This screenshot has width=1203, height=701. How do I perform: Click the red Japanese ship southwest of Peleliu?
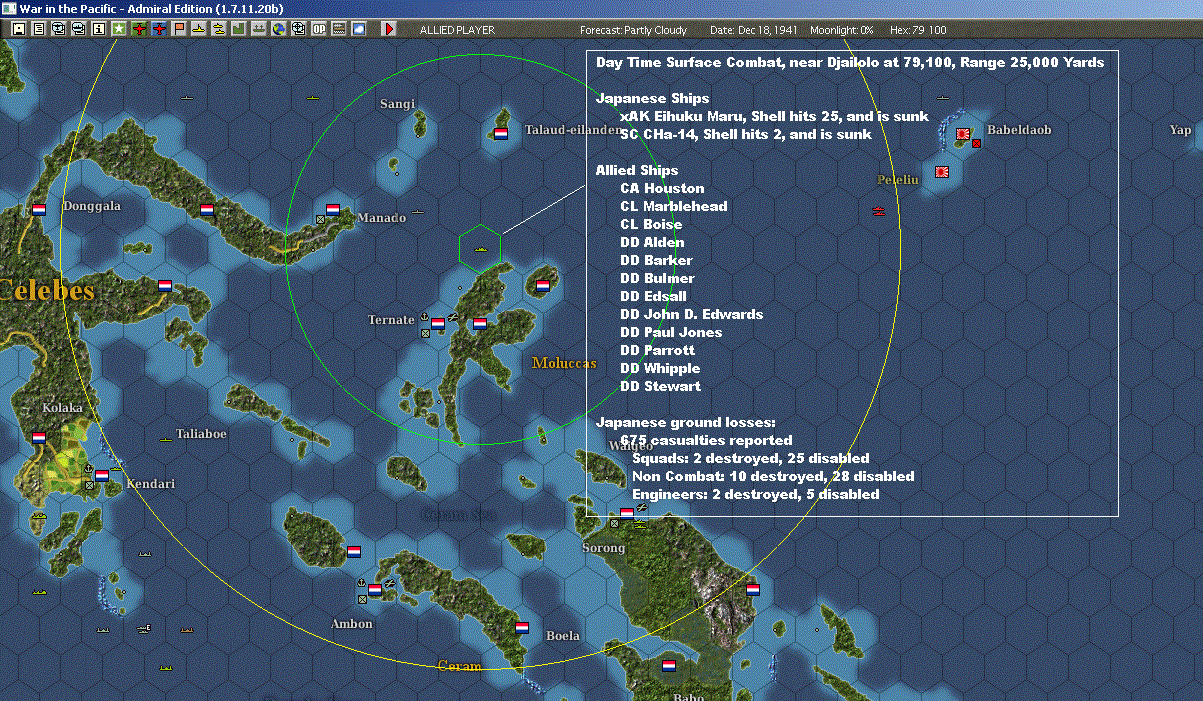point(878,211)
